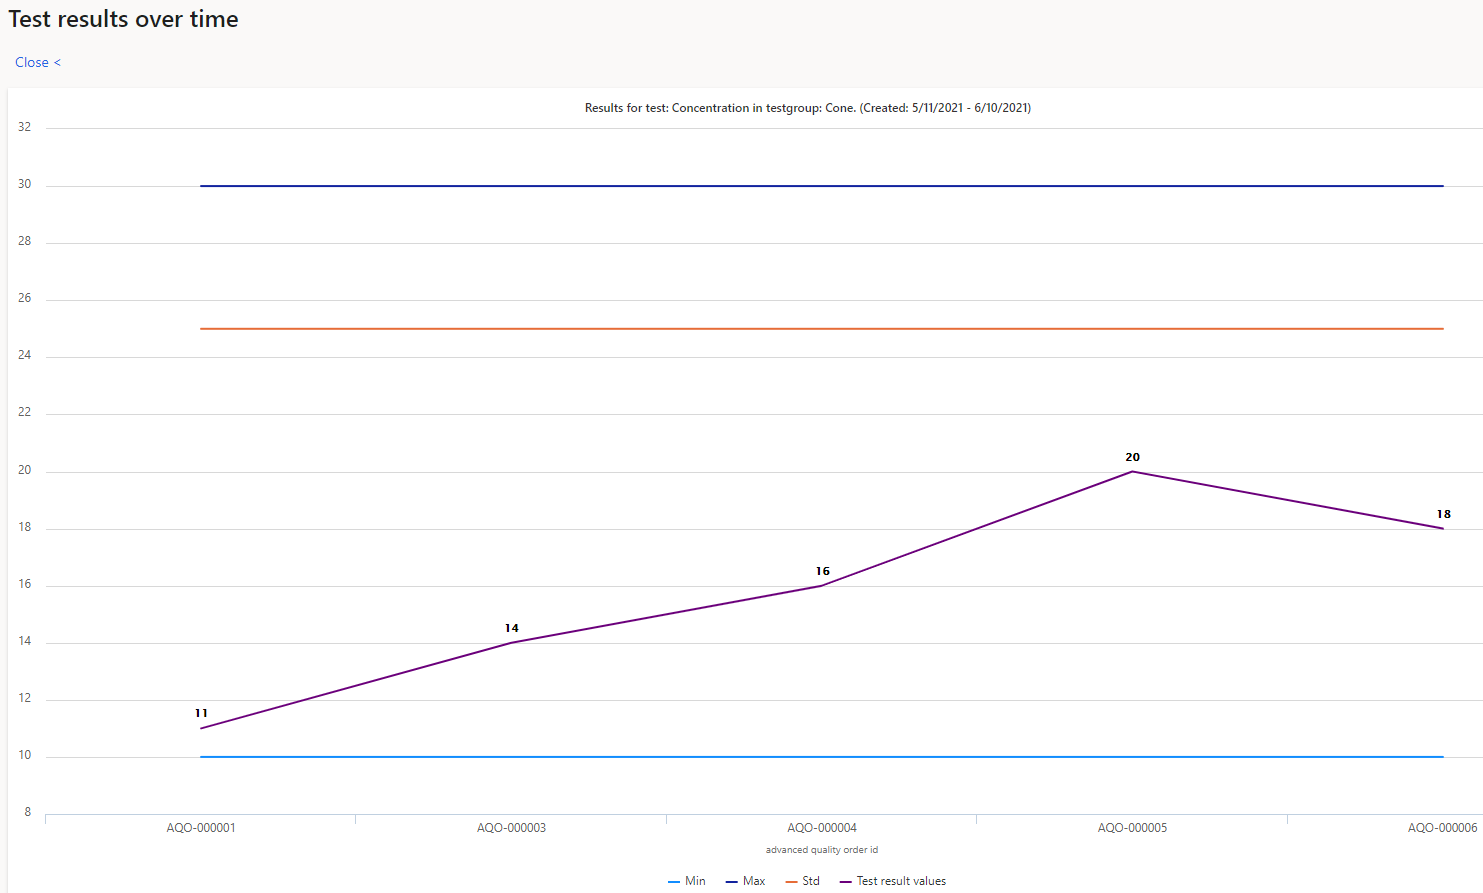Toggle visibility of the Max series
The height and width of the screenshot is (893, 1483).
748,880
